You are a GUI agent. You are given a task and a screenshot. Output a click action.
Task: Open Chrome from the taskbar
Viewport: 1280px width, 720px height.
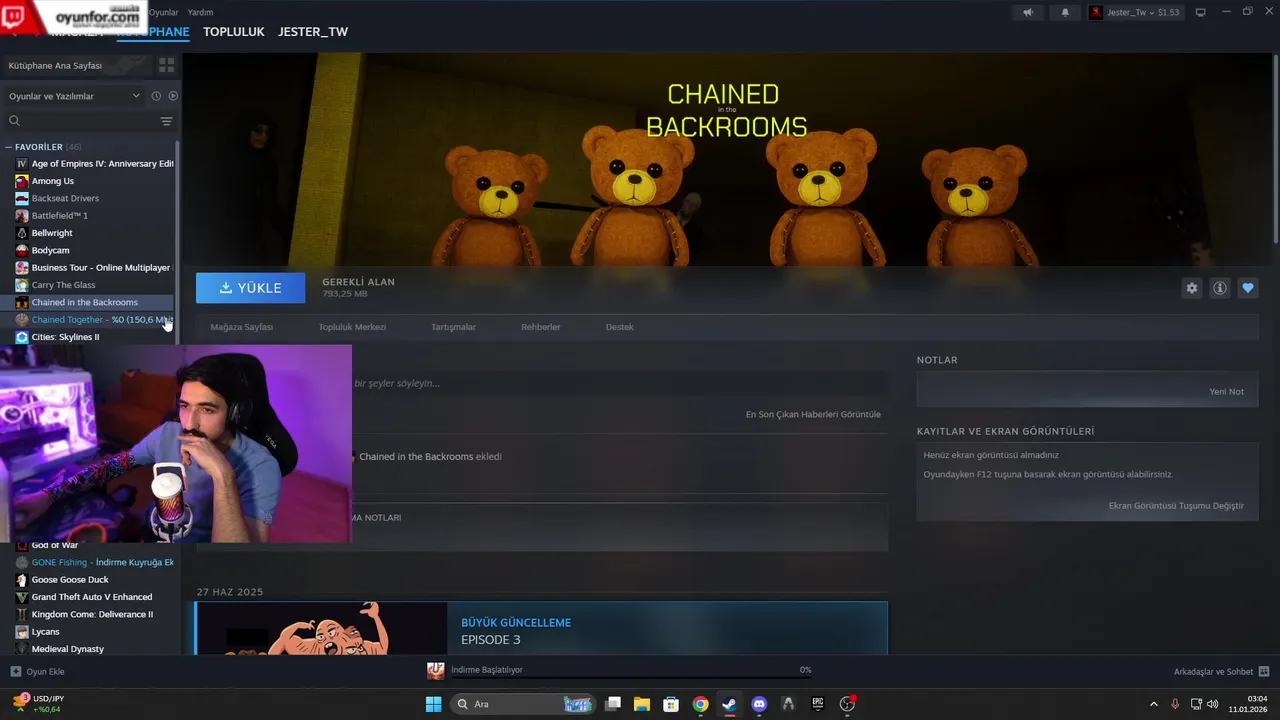(x=700, y=704)
